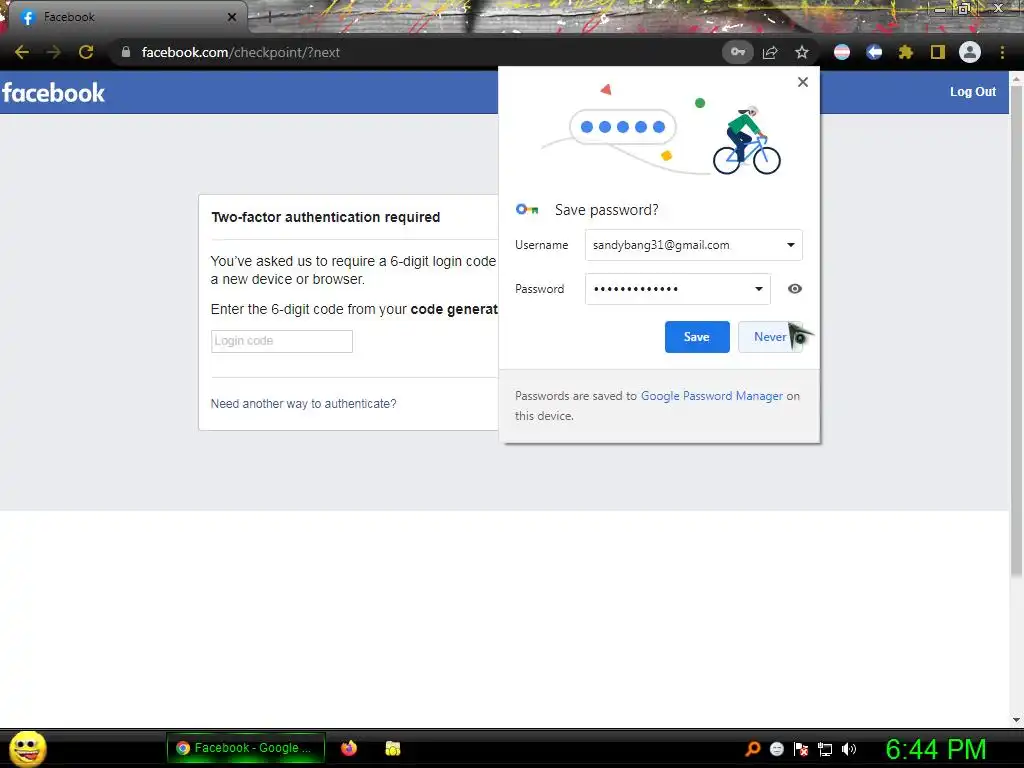Click the Save password? title text
Image resolution: width=1024 pixels, height=768 pixels.
point(607,210)
